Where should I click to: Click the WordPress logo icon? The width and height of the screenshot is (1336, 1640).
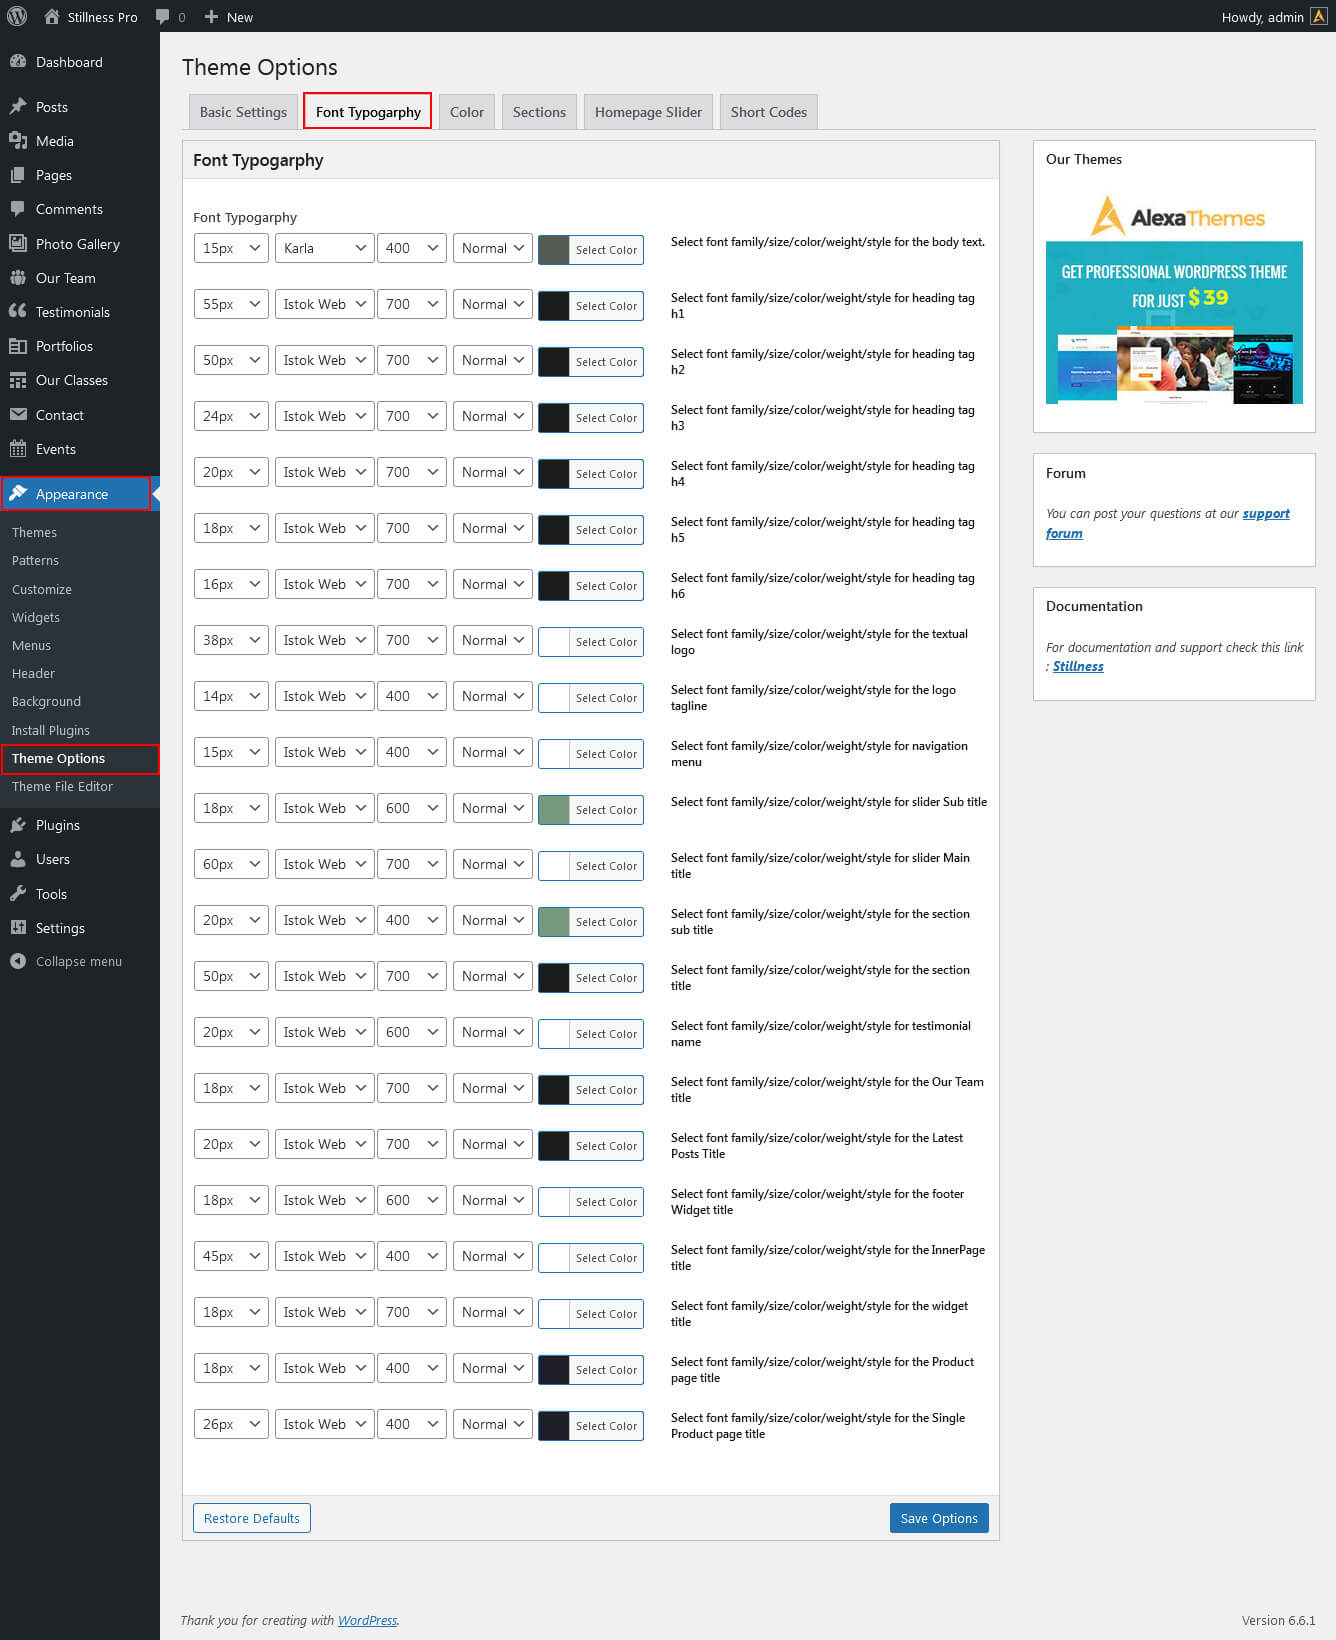pos(17,16)
